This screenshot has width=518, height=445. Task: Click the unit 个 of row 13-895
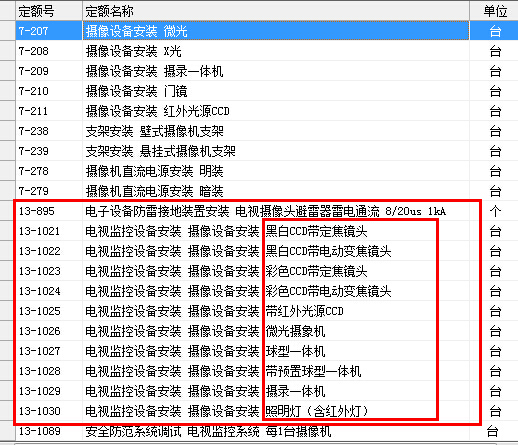pos(495,211)
